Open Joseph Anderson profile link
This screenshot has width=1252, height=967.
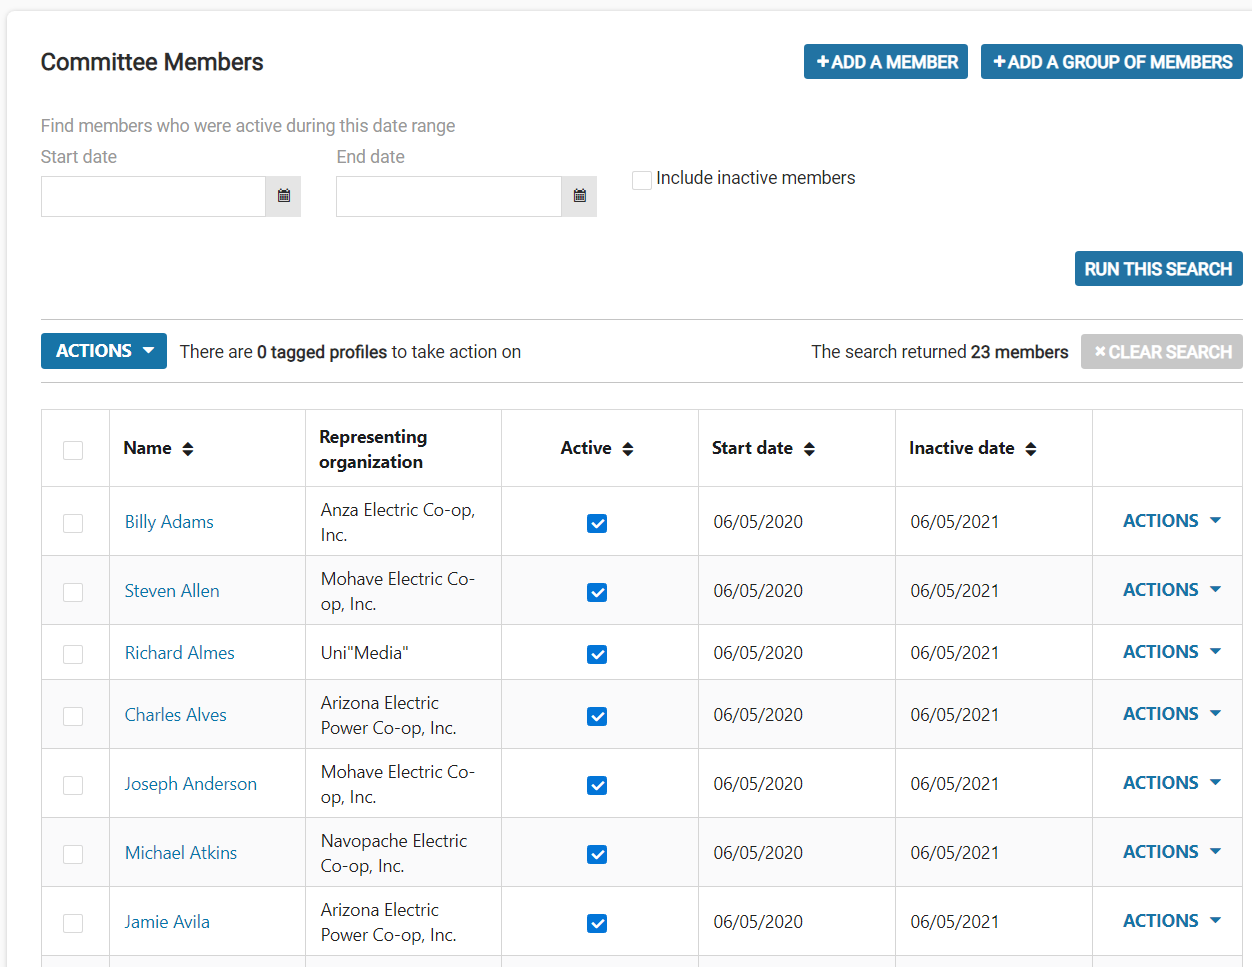(191, 784)
